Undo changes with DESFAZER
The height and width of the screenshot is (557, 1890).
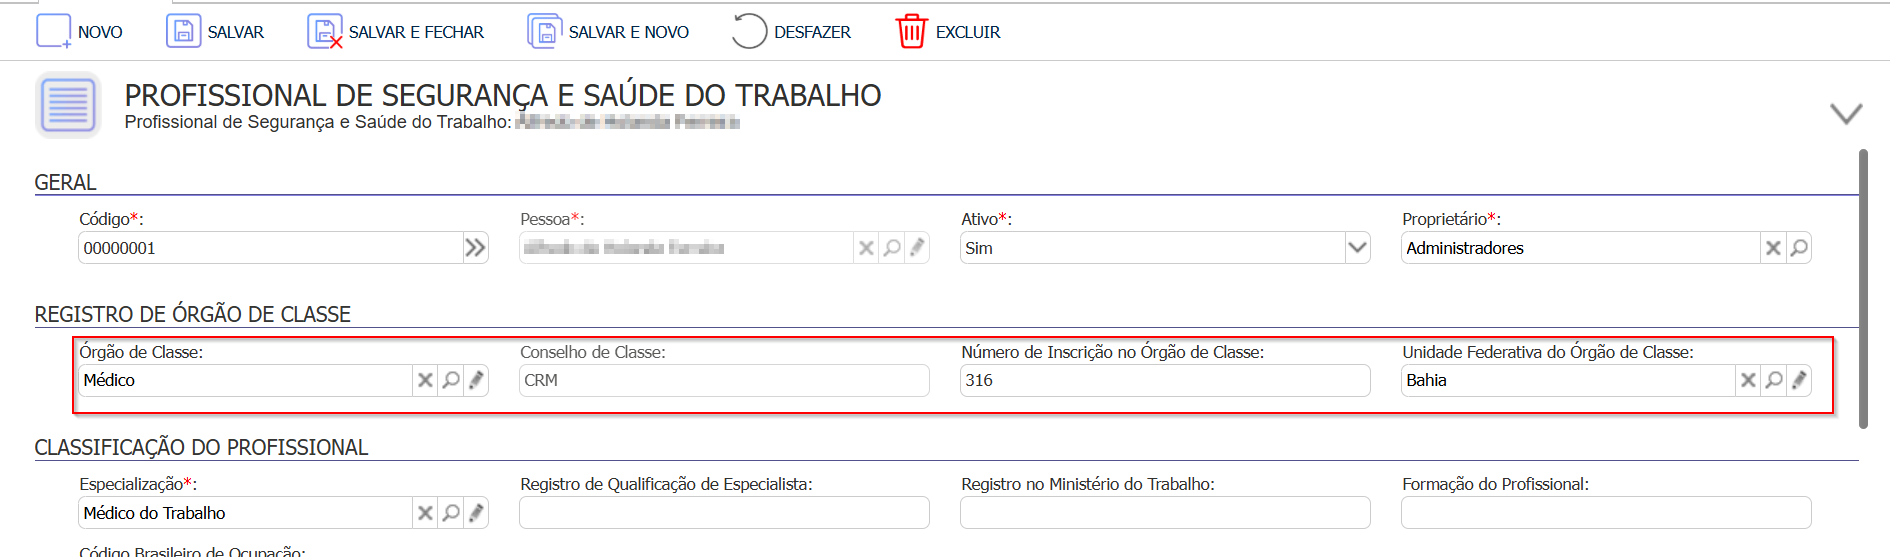(x=749, y=32)
